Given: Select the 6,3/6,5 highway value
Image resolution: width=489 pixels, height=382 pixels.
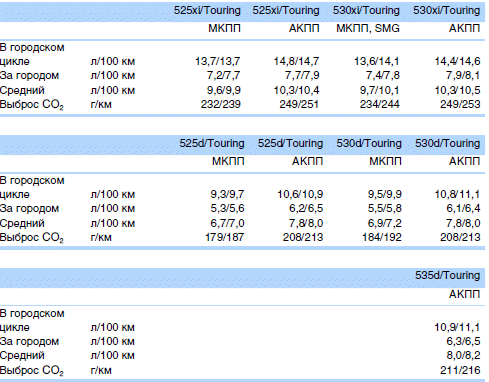Looking at the screenshot, I should 463,341.
